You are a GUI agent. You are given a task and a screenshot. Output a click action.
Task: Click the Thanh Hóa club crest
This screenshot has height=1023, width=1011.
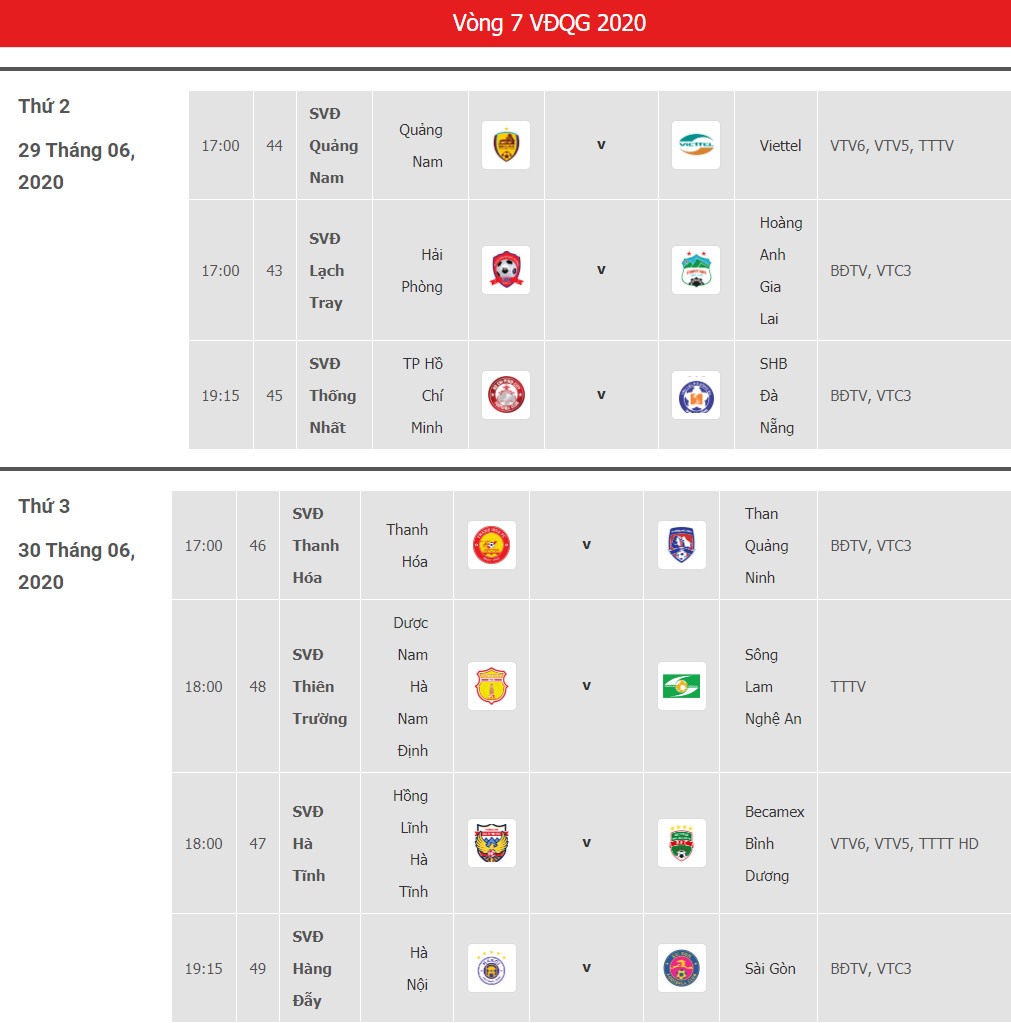coord(492,545)
